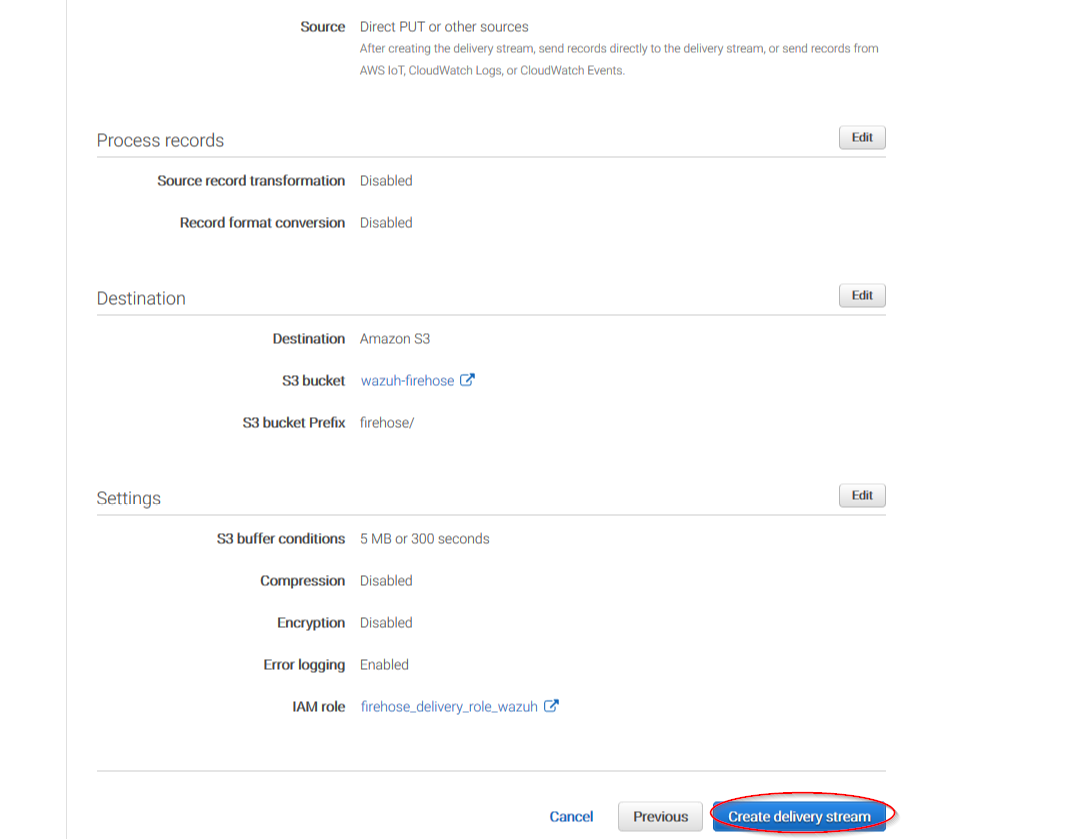Click the Encryption Disabled value

(x=386, y=623)
